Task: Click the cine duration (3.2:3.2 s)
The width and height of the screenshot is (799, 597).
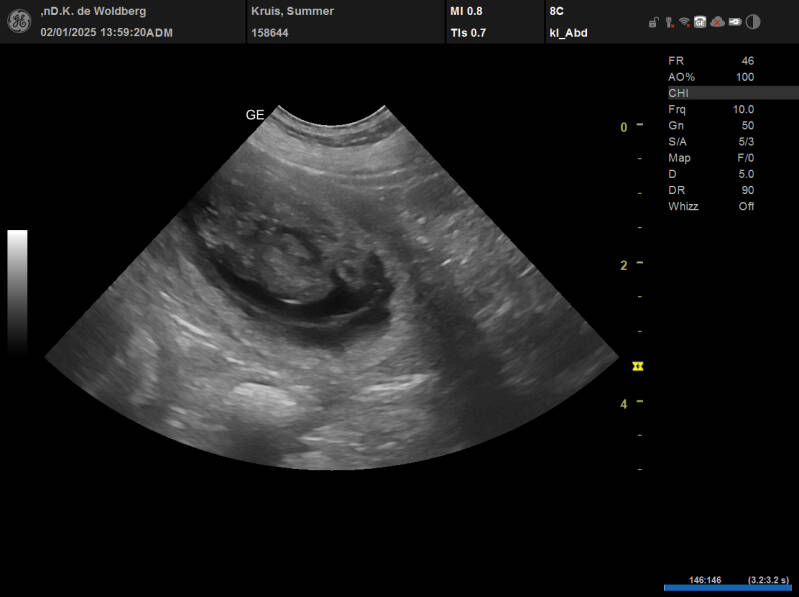Action: (x=768, y=580)
